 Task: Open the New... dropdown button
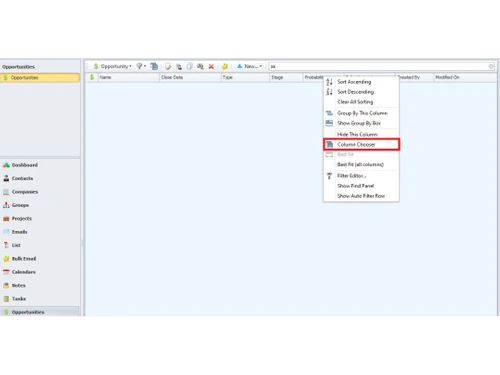(249, 66)
